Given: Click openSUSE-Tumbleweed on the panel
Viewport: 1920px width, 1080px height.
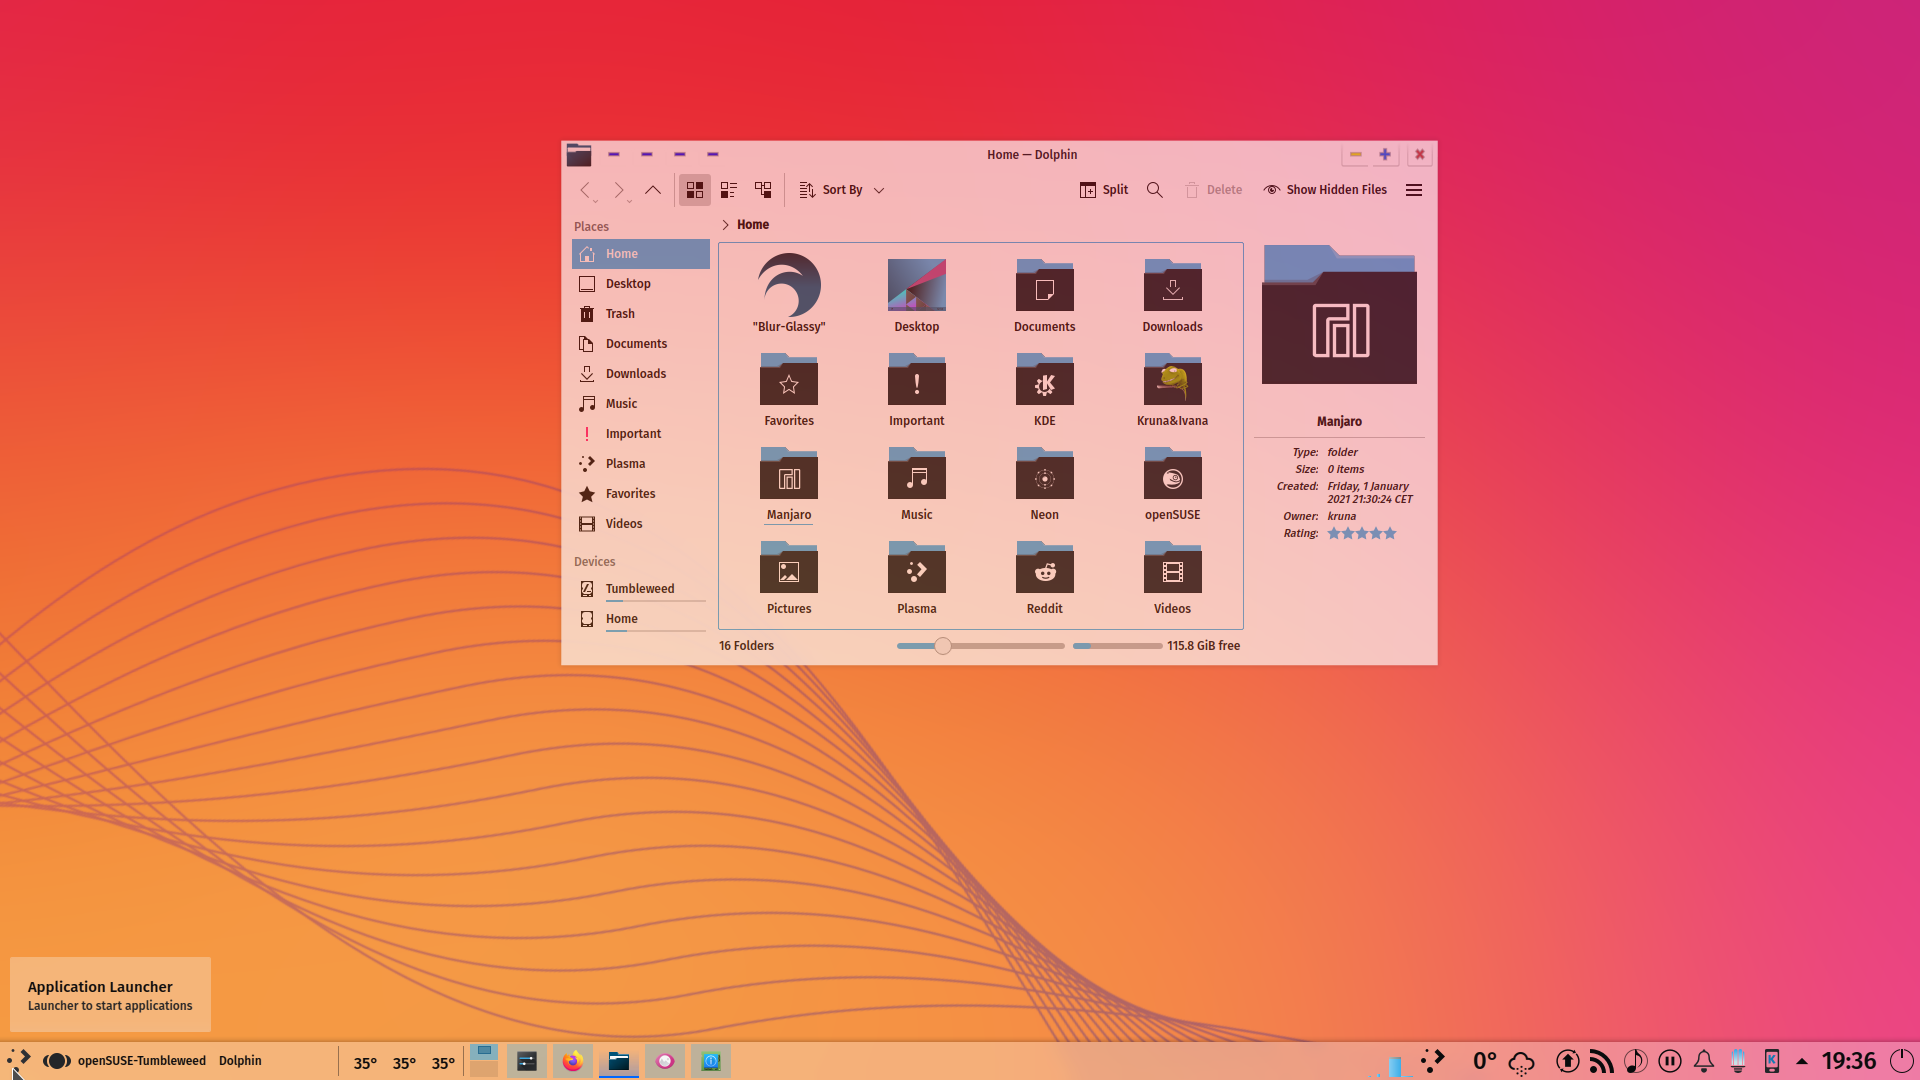Looking at the screenshot, I should (142, 1061).
